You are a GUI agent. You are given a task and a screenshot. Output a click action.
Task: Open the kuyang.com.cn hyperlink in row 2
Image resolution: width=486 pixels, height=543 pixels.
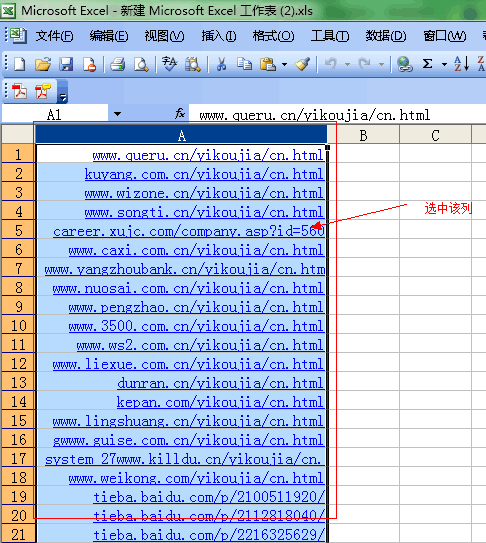204,174
